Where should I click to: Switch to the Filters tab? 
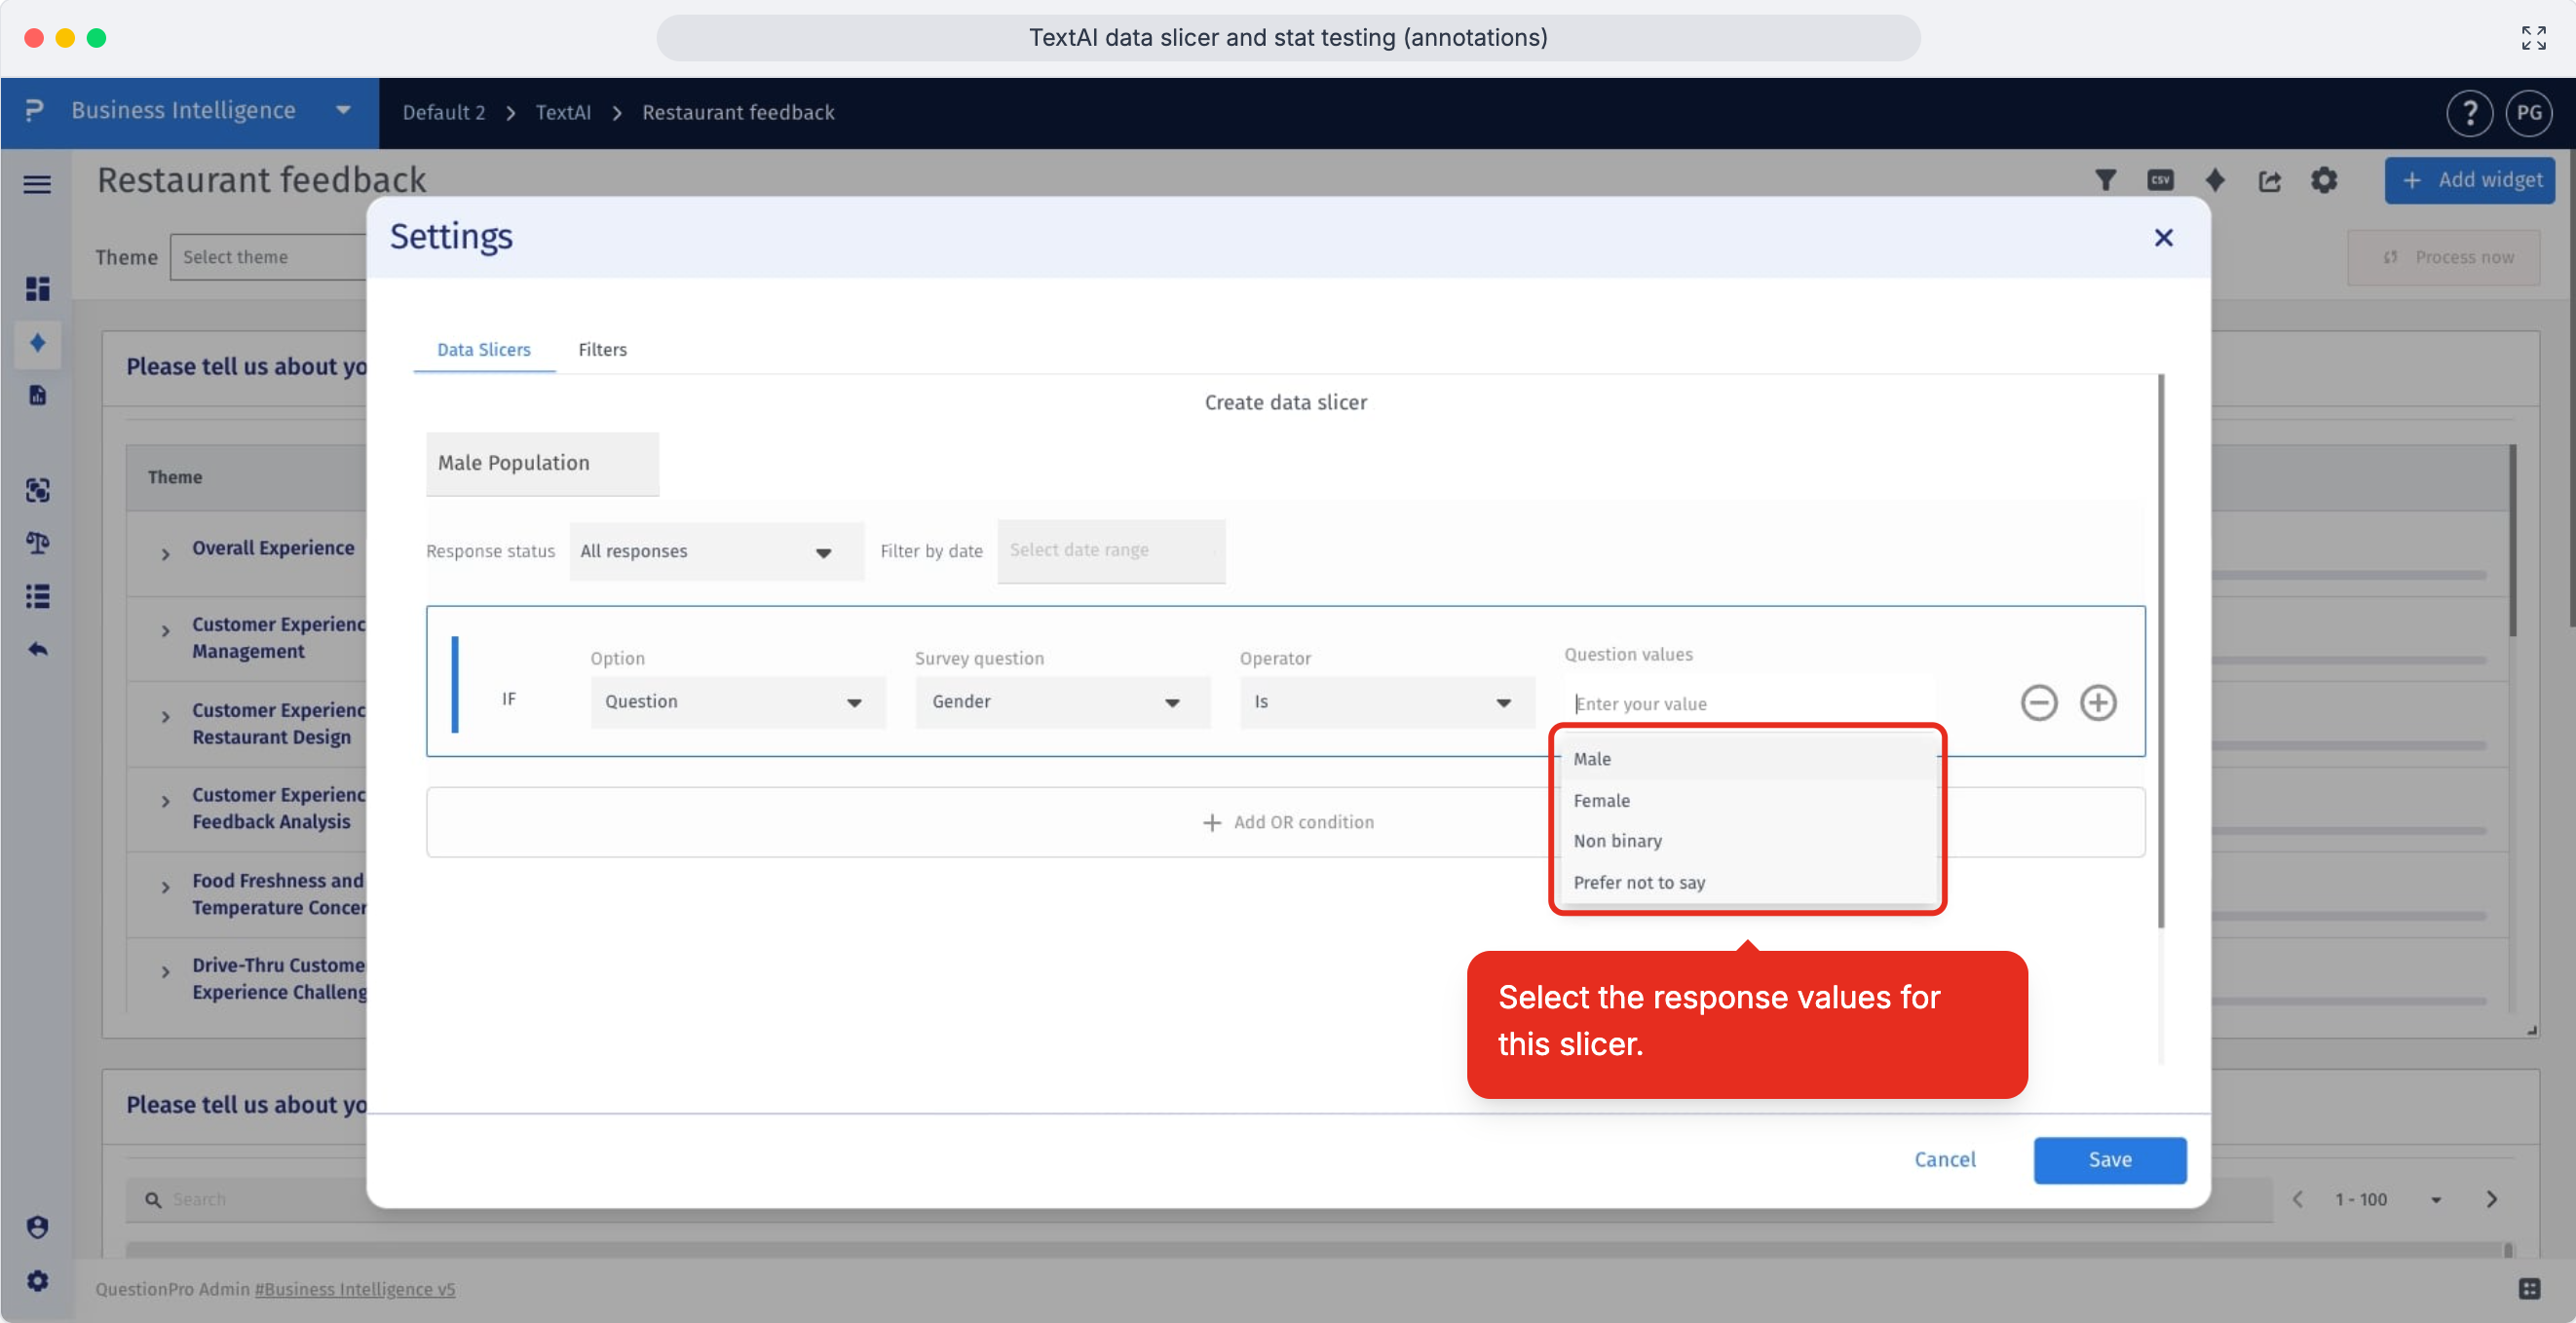pyautogui.click(x=602, y=349)
